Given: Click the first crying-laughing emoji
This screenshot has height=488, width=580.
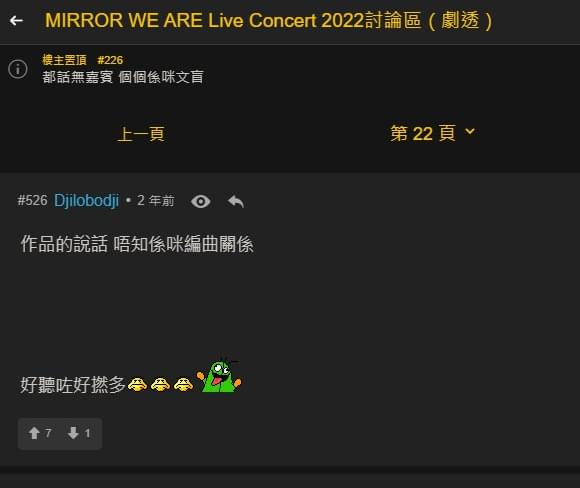Looking at the screenshot, I should point(137,384).
